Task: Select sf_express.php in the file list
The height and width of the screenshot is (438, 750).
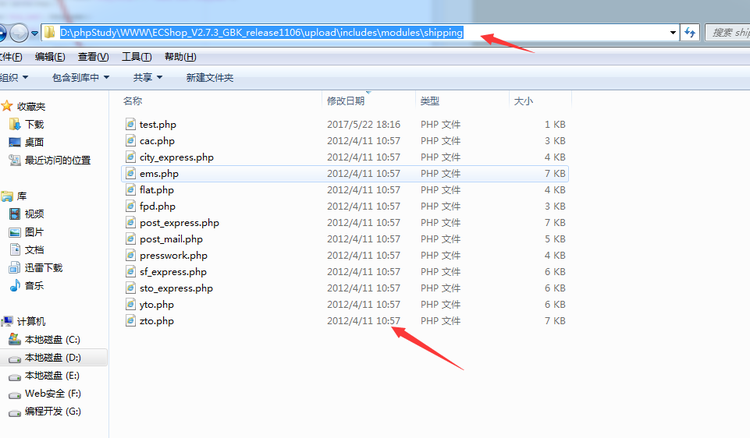Action: (x=173, y=272)
